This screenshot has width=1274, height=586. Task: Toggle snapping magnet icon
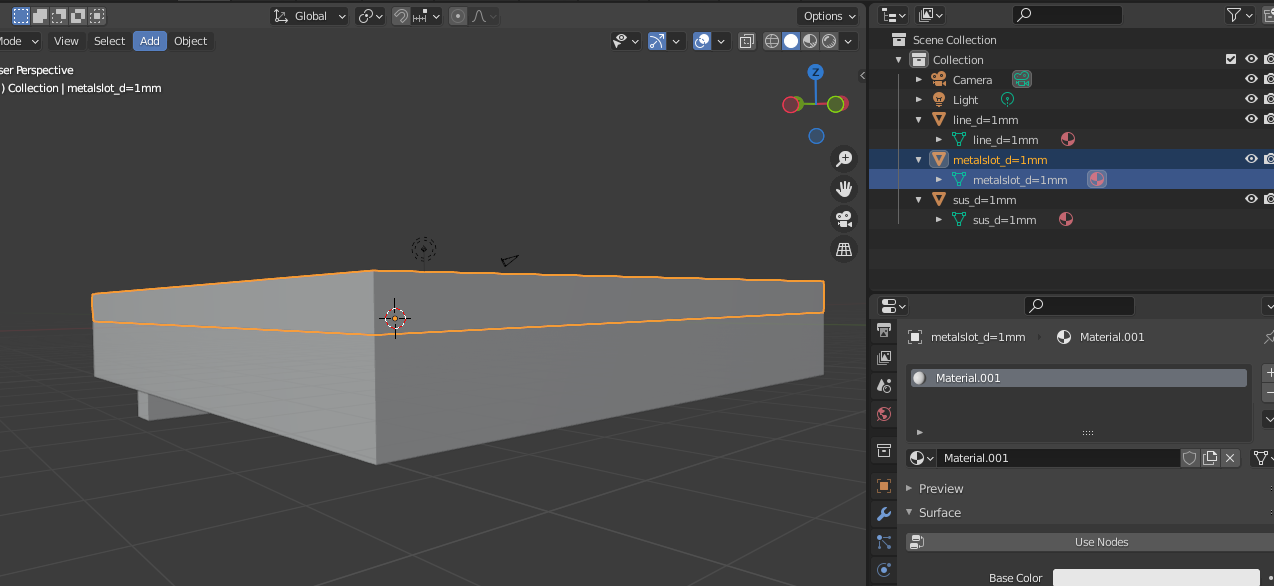[400, 16]
